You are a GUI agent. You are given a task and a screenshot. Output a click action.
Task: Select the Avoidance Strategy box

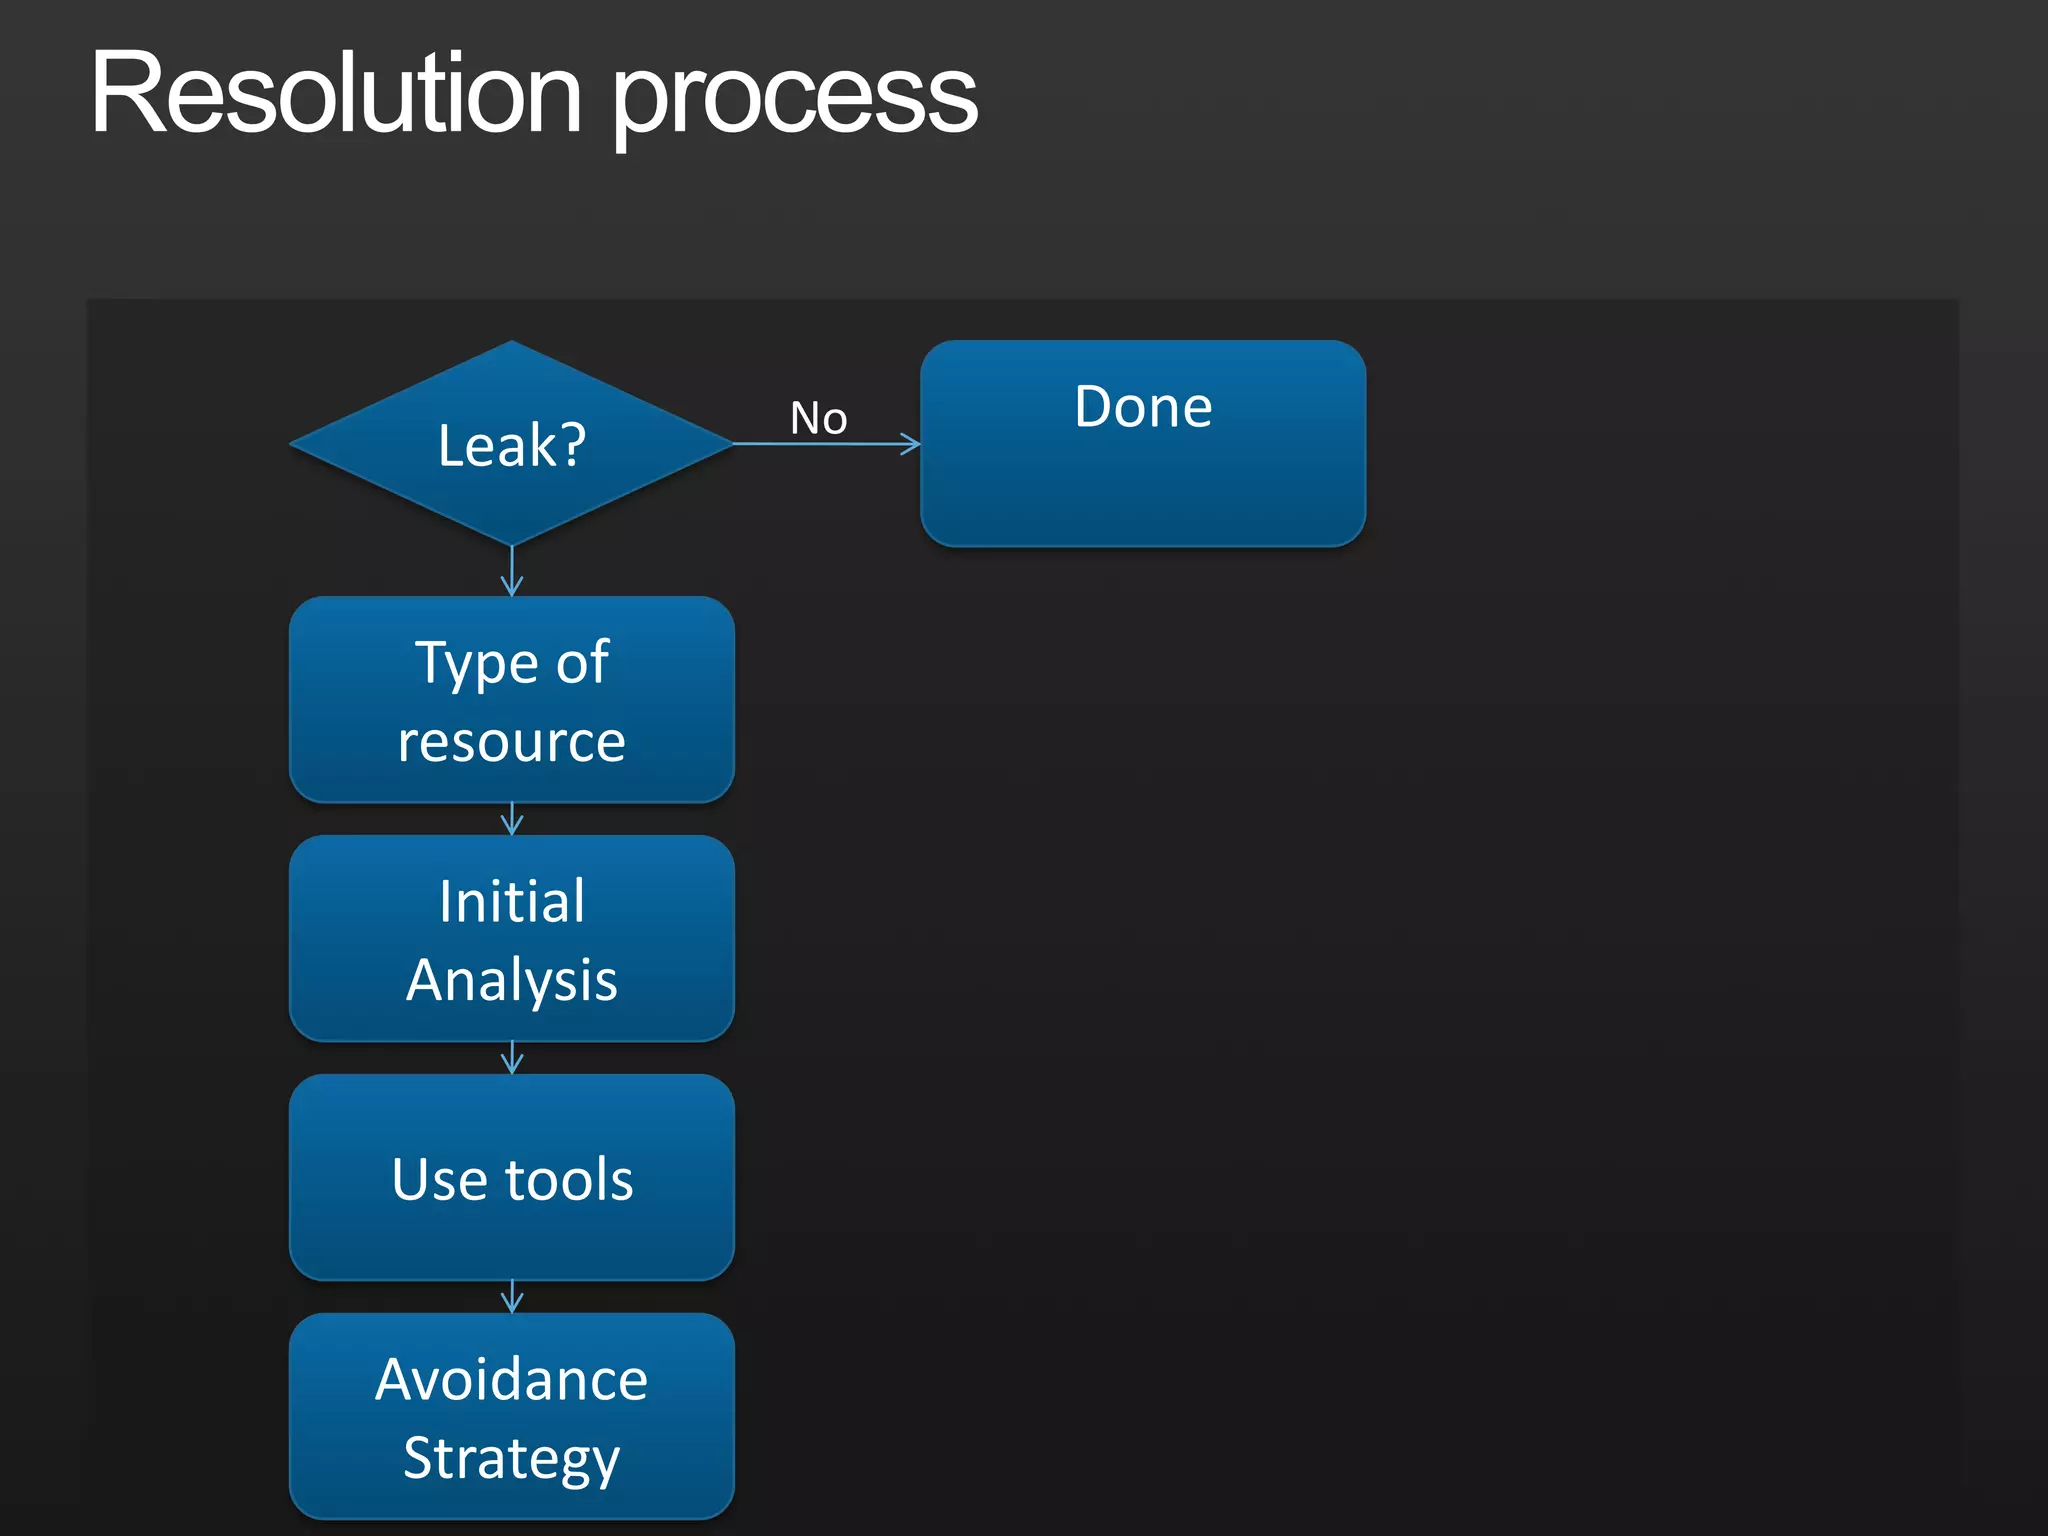(x=512, y=1416)
